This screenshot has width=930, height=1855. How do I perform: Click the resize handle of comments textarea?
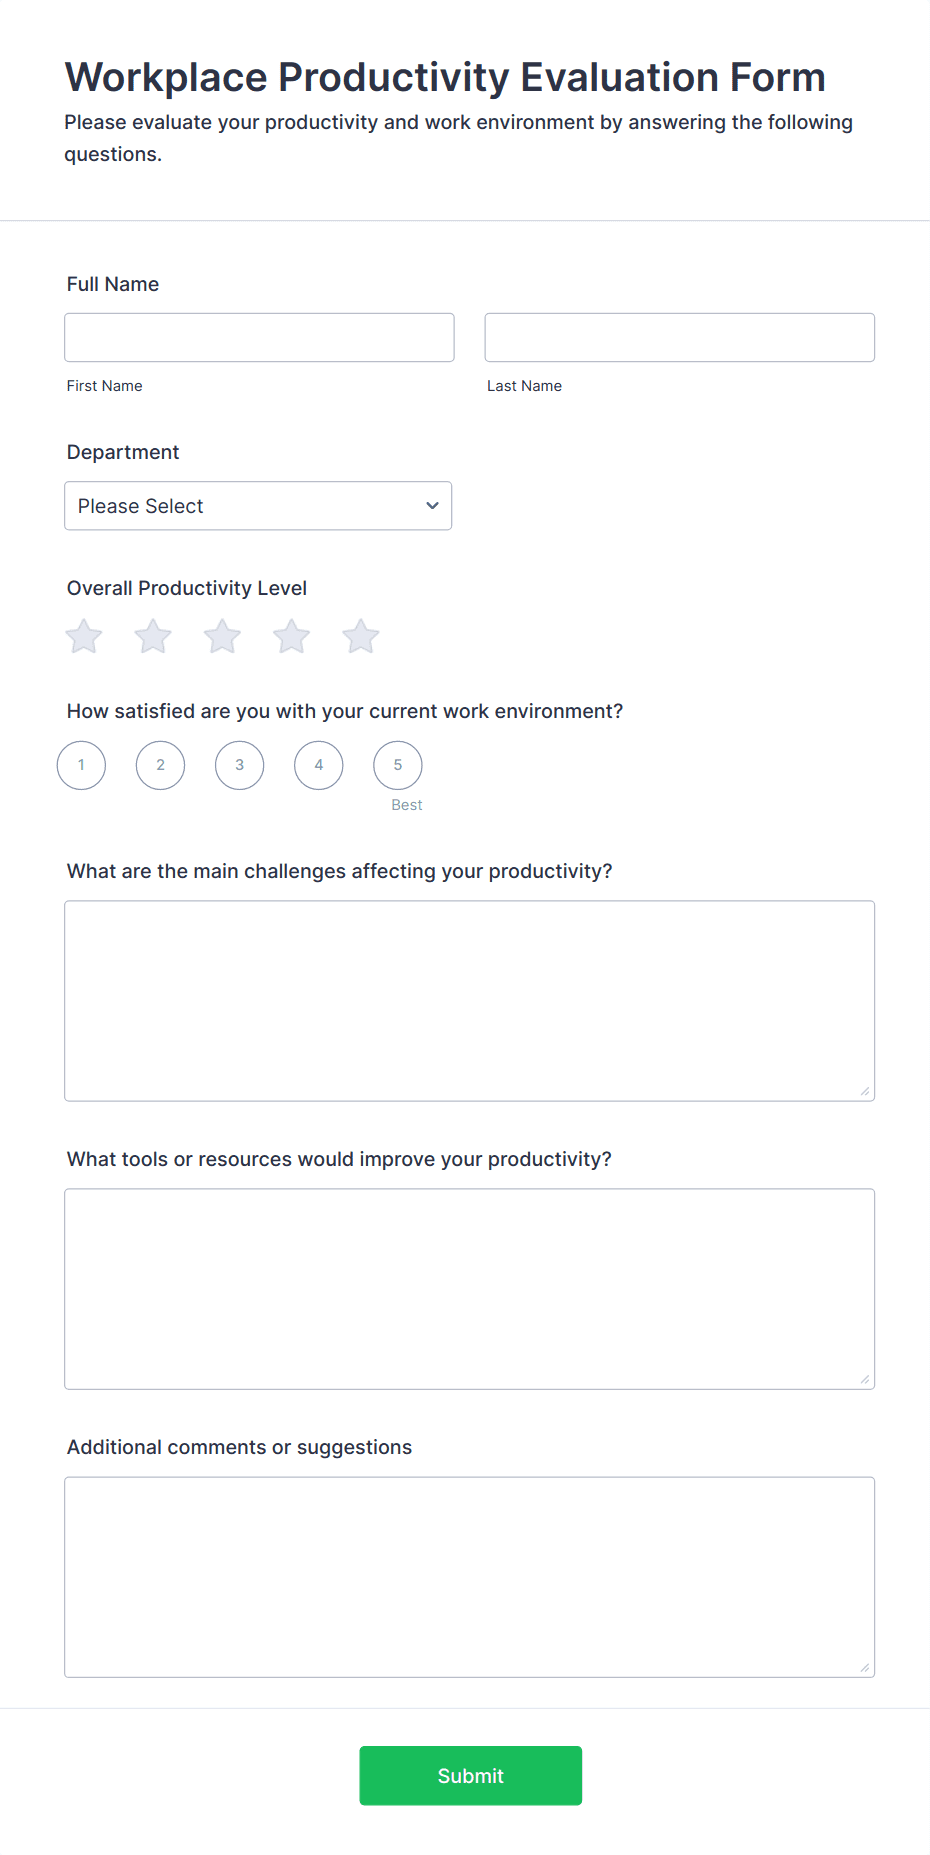point(865,1668)
